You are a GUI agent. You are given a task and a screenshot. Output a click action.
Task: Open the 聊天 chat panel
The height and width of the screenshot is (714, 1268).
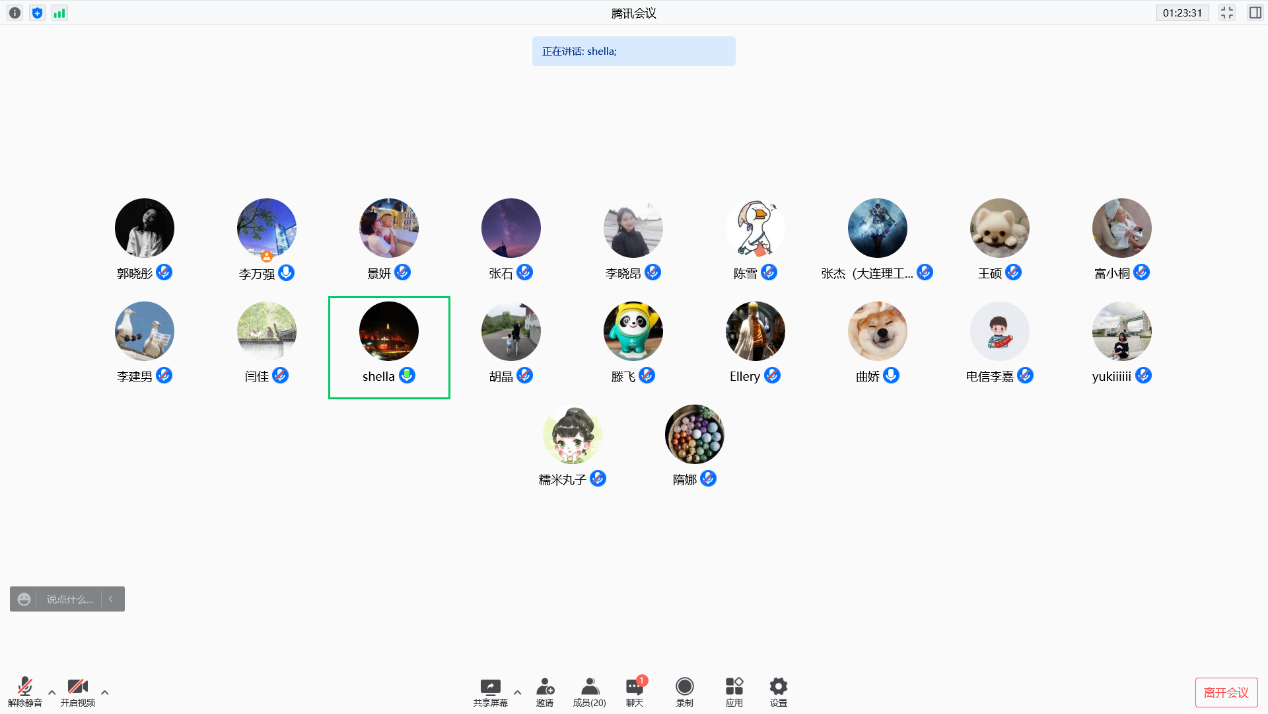(x=635, y=691)
